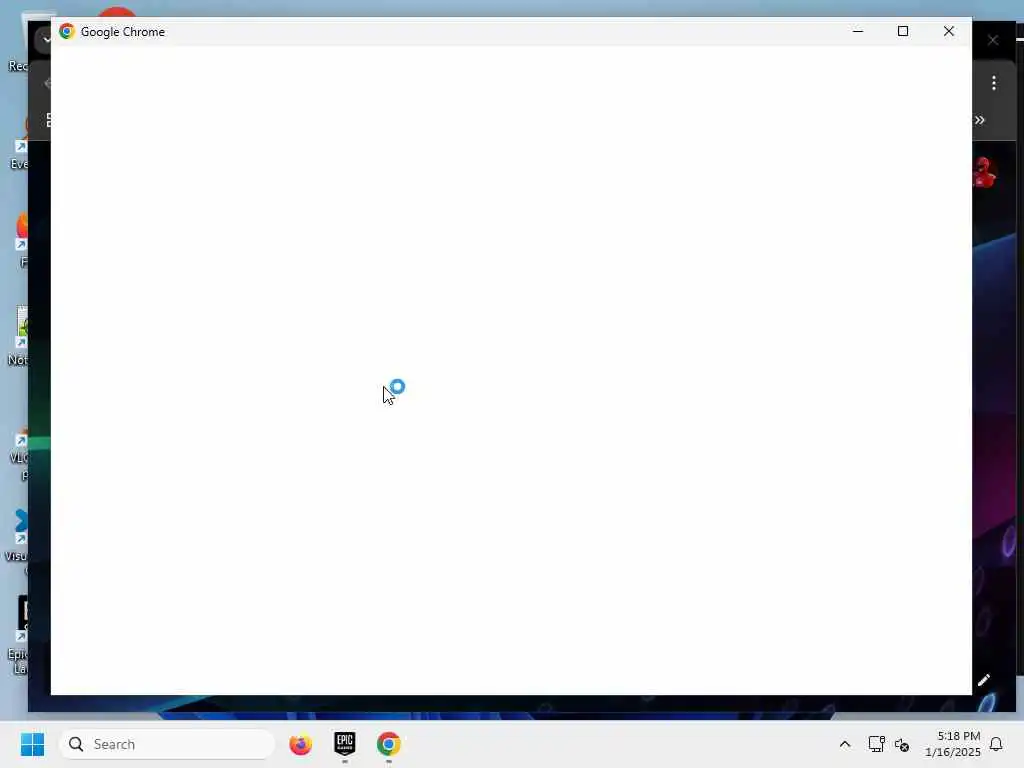This screenshot has width=1024, height=768.
Task: Open Epic Games Launcher from the taskbar
Action: pos(345,743)
